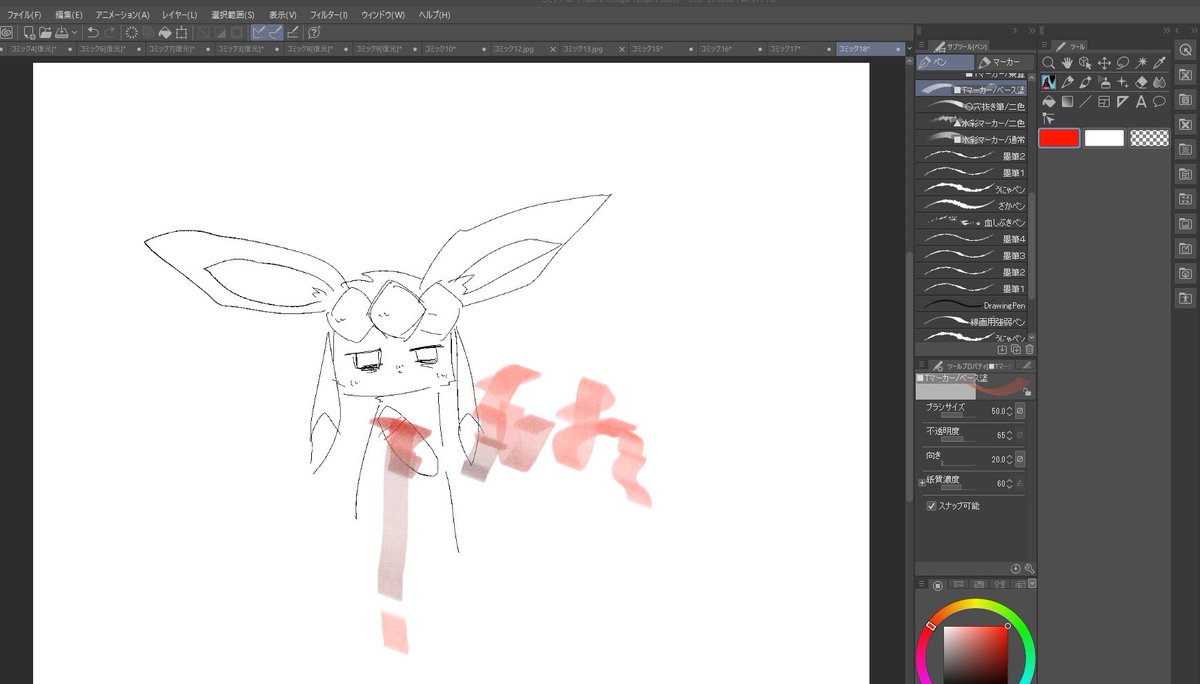
Task: Click inside the color square picker
Action: (x=976, y=655)
